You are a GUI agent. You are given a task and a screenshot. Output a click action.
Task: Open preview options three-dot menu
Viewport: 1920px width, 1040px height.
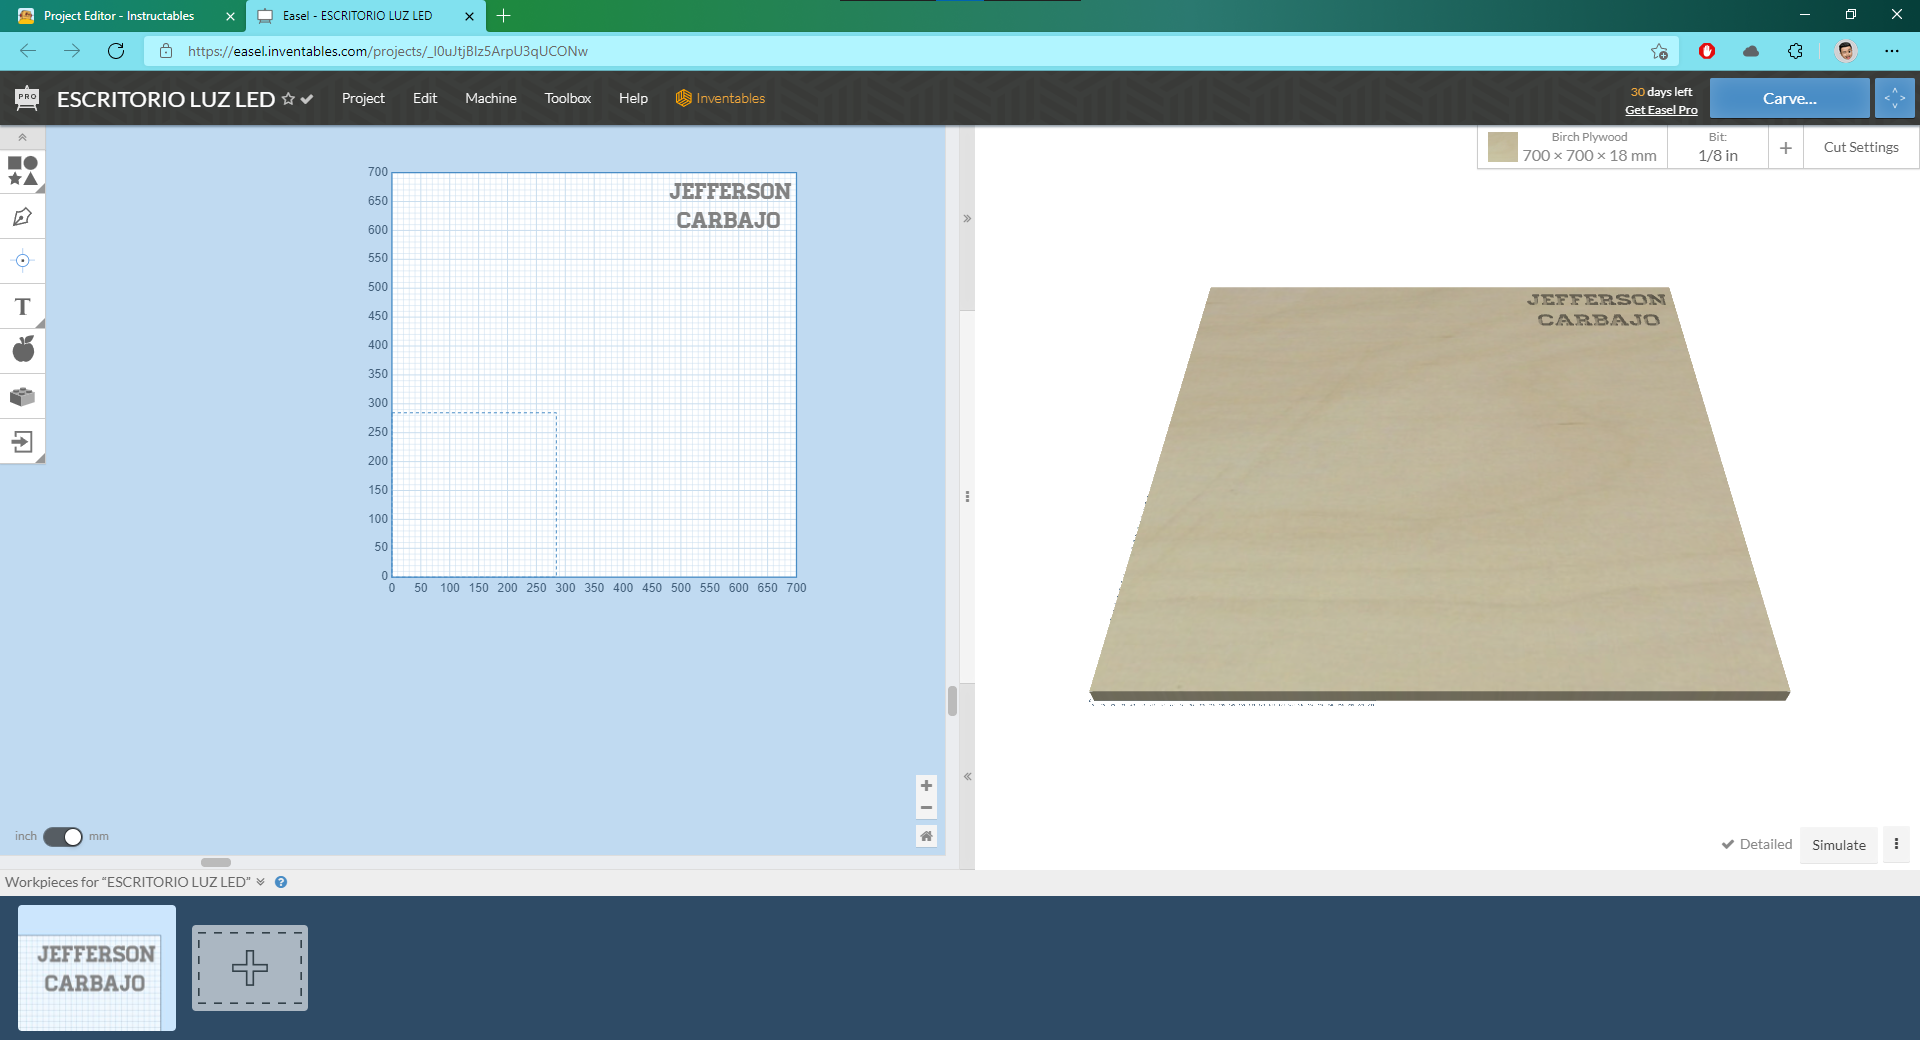pyautogui.click(x=1896, y=845)
